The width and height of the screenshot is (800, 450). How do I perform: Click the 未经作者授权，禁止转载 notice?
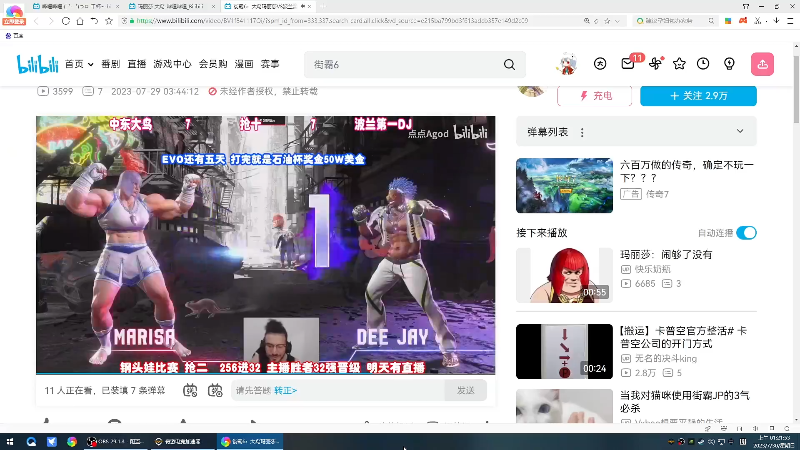(x=263, y=91)
